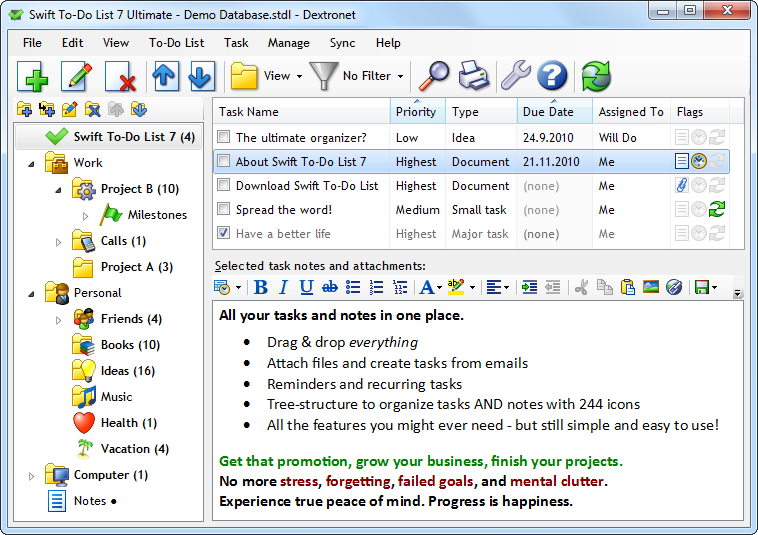Click the delete to-do list folder icon
Screen dimensions: 758x535
tap(92, 109)
